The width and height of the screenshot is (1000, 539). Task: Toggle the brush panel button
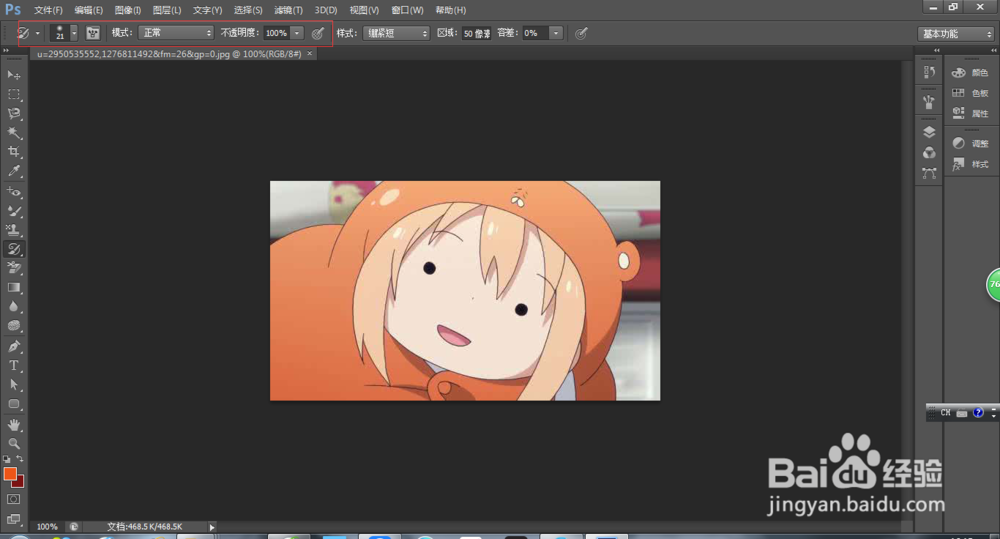pos(92,33)
